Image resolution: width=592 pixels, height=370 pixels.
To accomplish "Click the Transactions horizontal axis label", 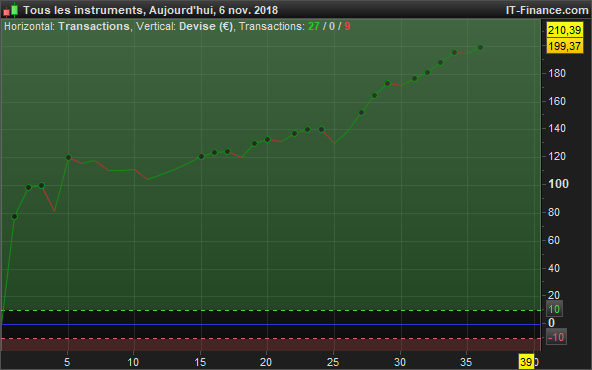I will [x=94, y=26].
